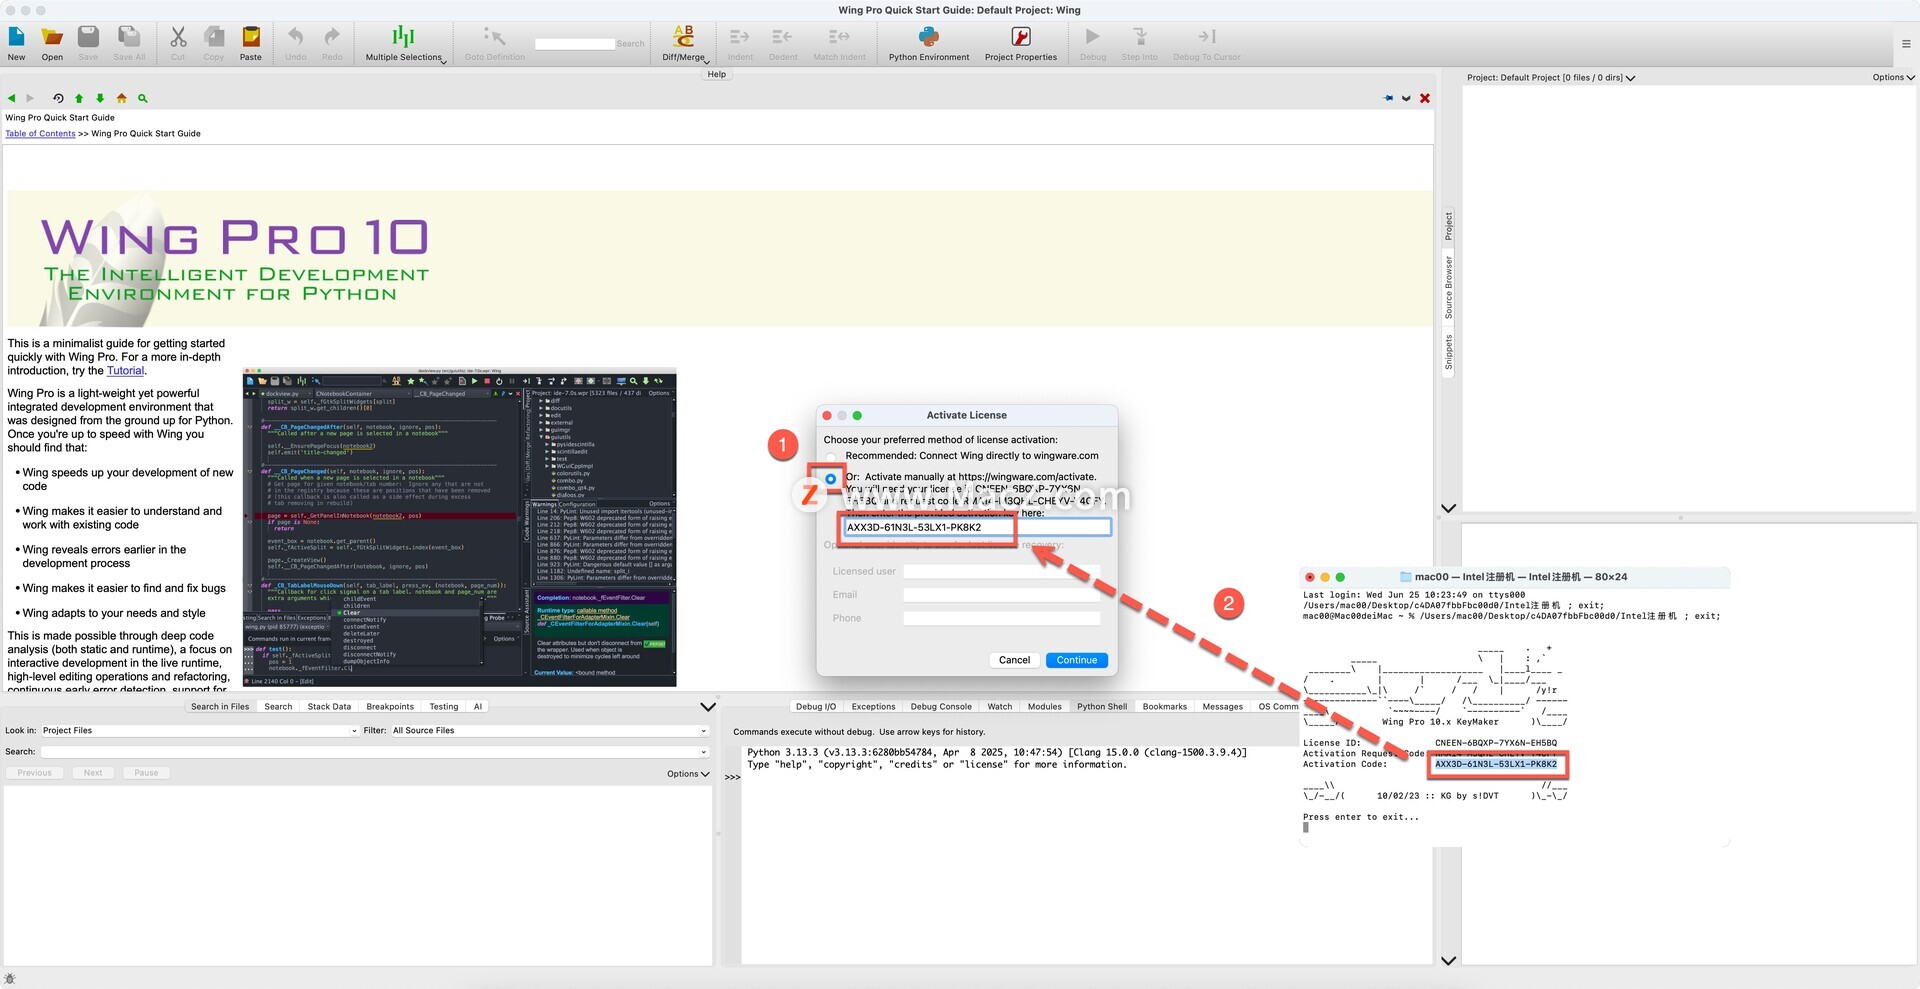Open the Filter All Source Files dropdown
Image resolution: width=1920 pixels, height=989 pixels.
(x=549, y=731)
